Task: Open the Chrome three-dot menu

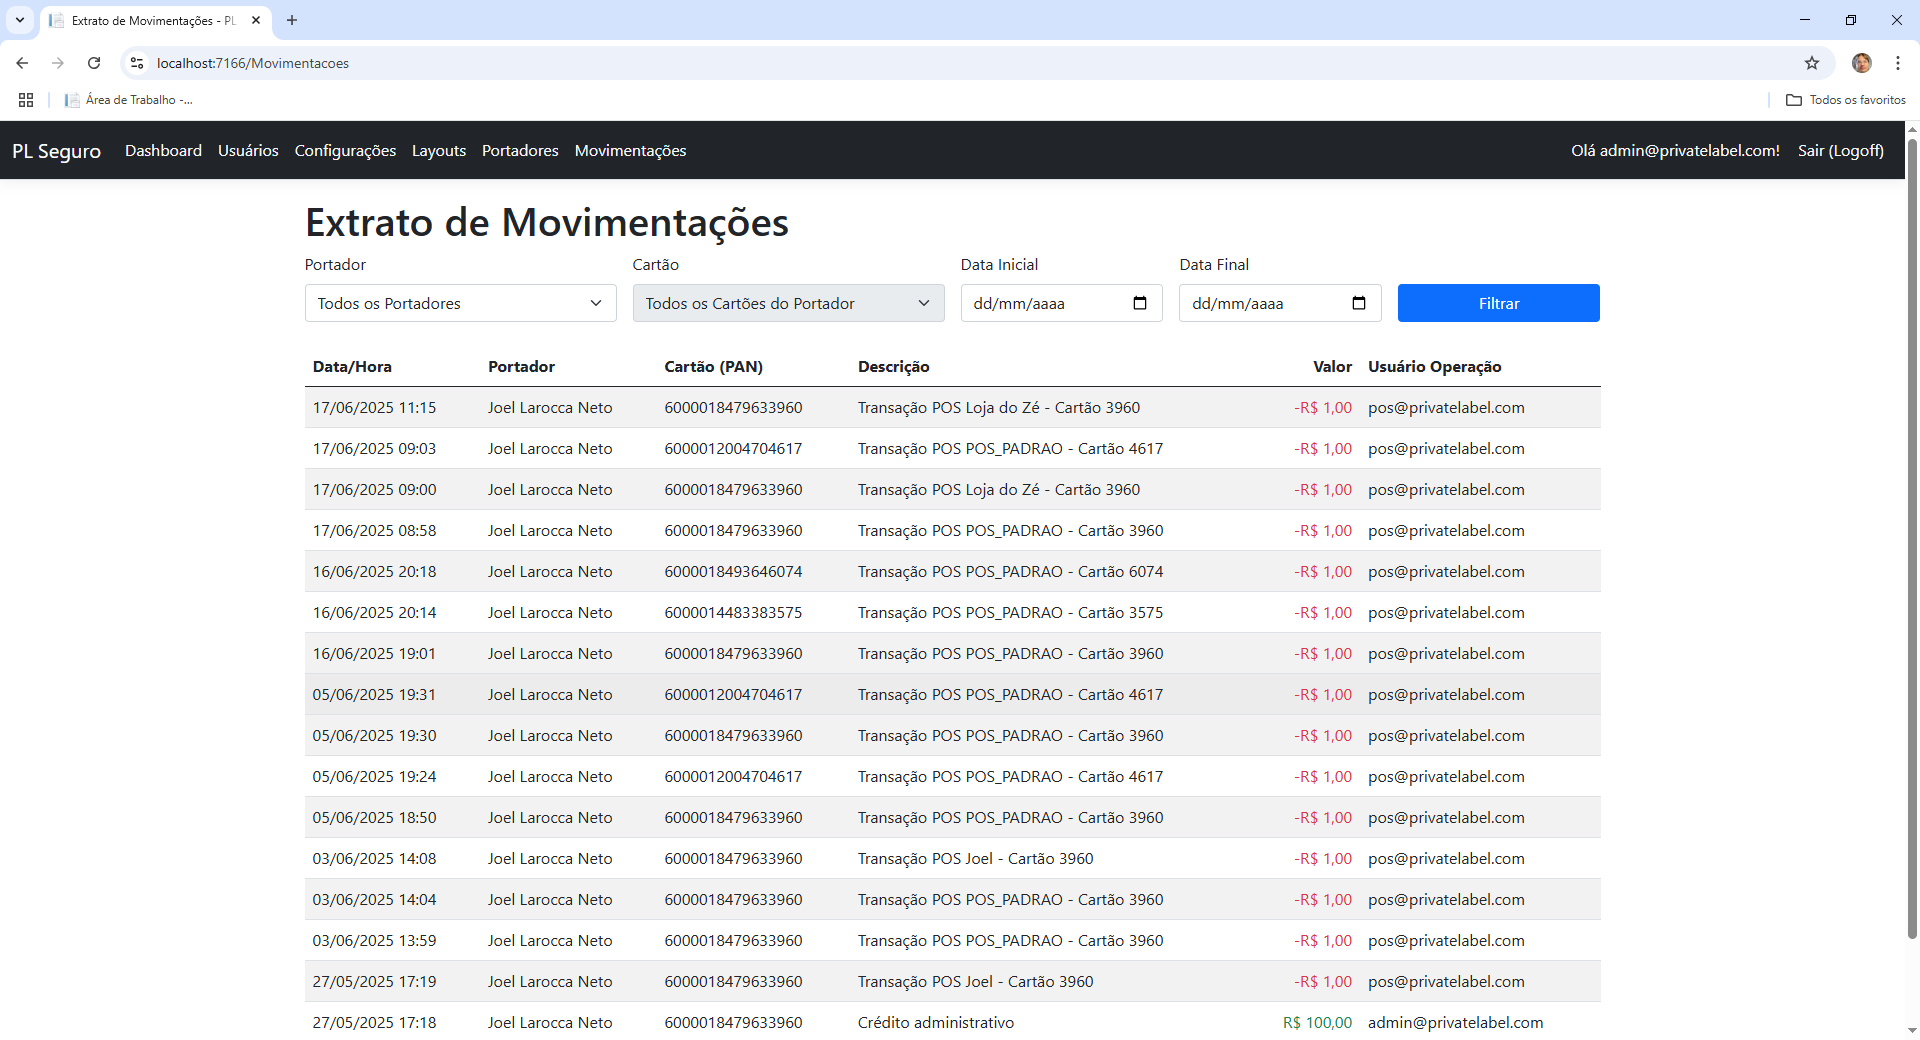Action: [1897, 63]
